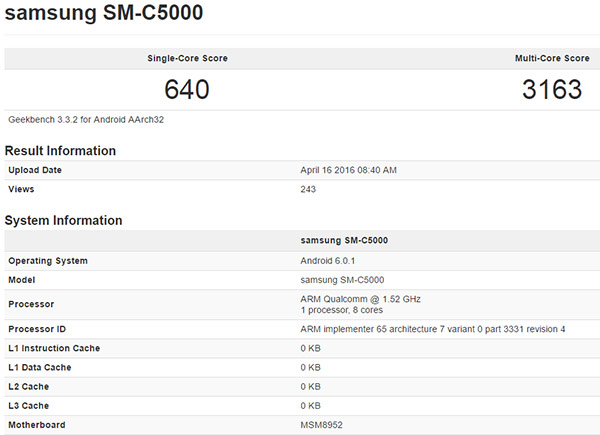Click Model value 'samsung SM-C5000'
The width and height of the screenshot is (600, 435).
point(342,280)
